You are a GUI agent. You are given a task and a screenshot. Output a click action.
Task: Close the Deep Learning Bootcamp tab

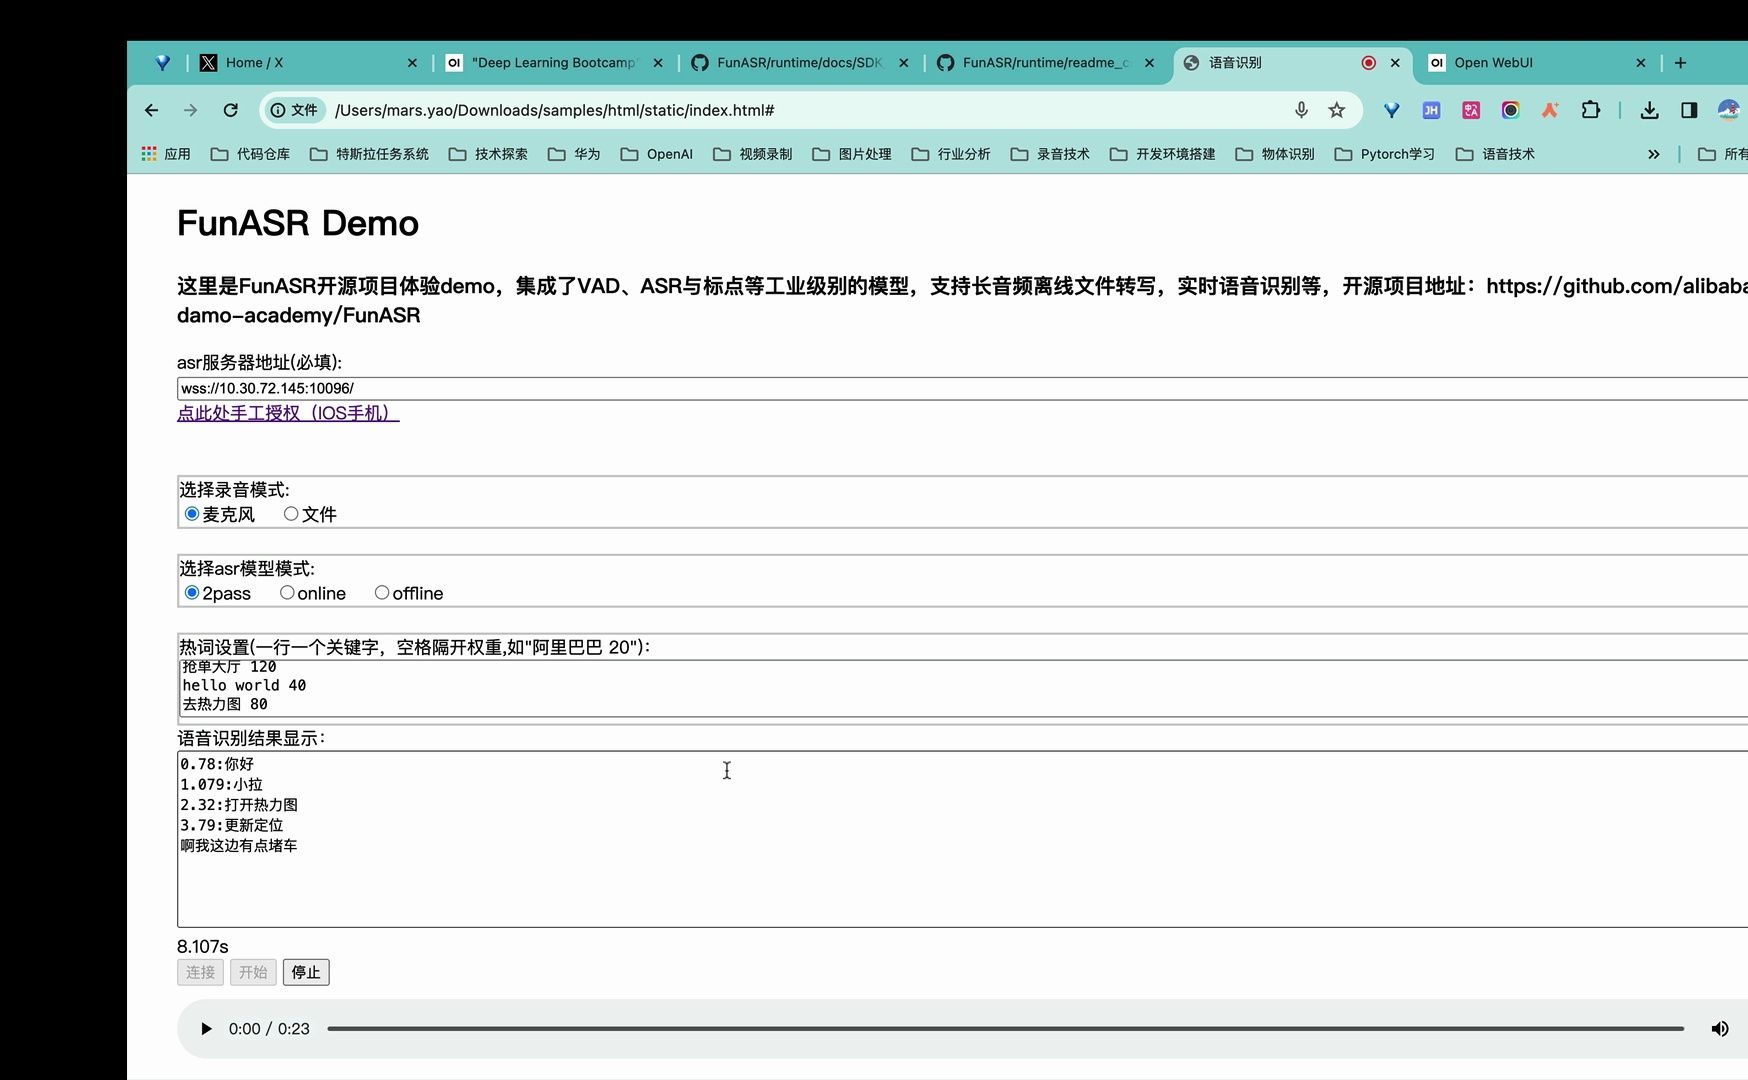coord(658,62)
